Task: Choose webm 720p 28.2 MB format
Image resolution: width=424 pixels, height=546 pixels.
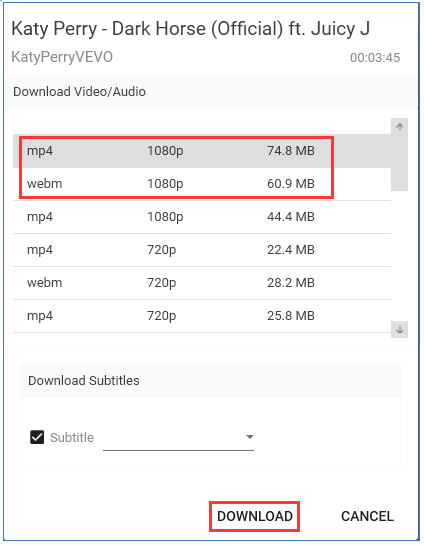Action: click(202, 283)
